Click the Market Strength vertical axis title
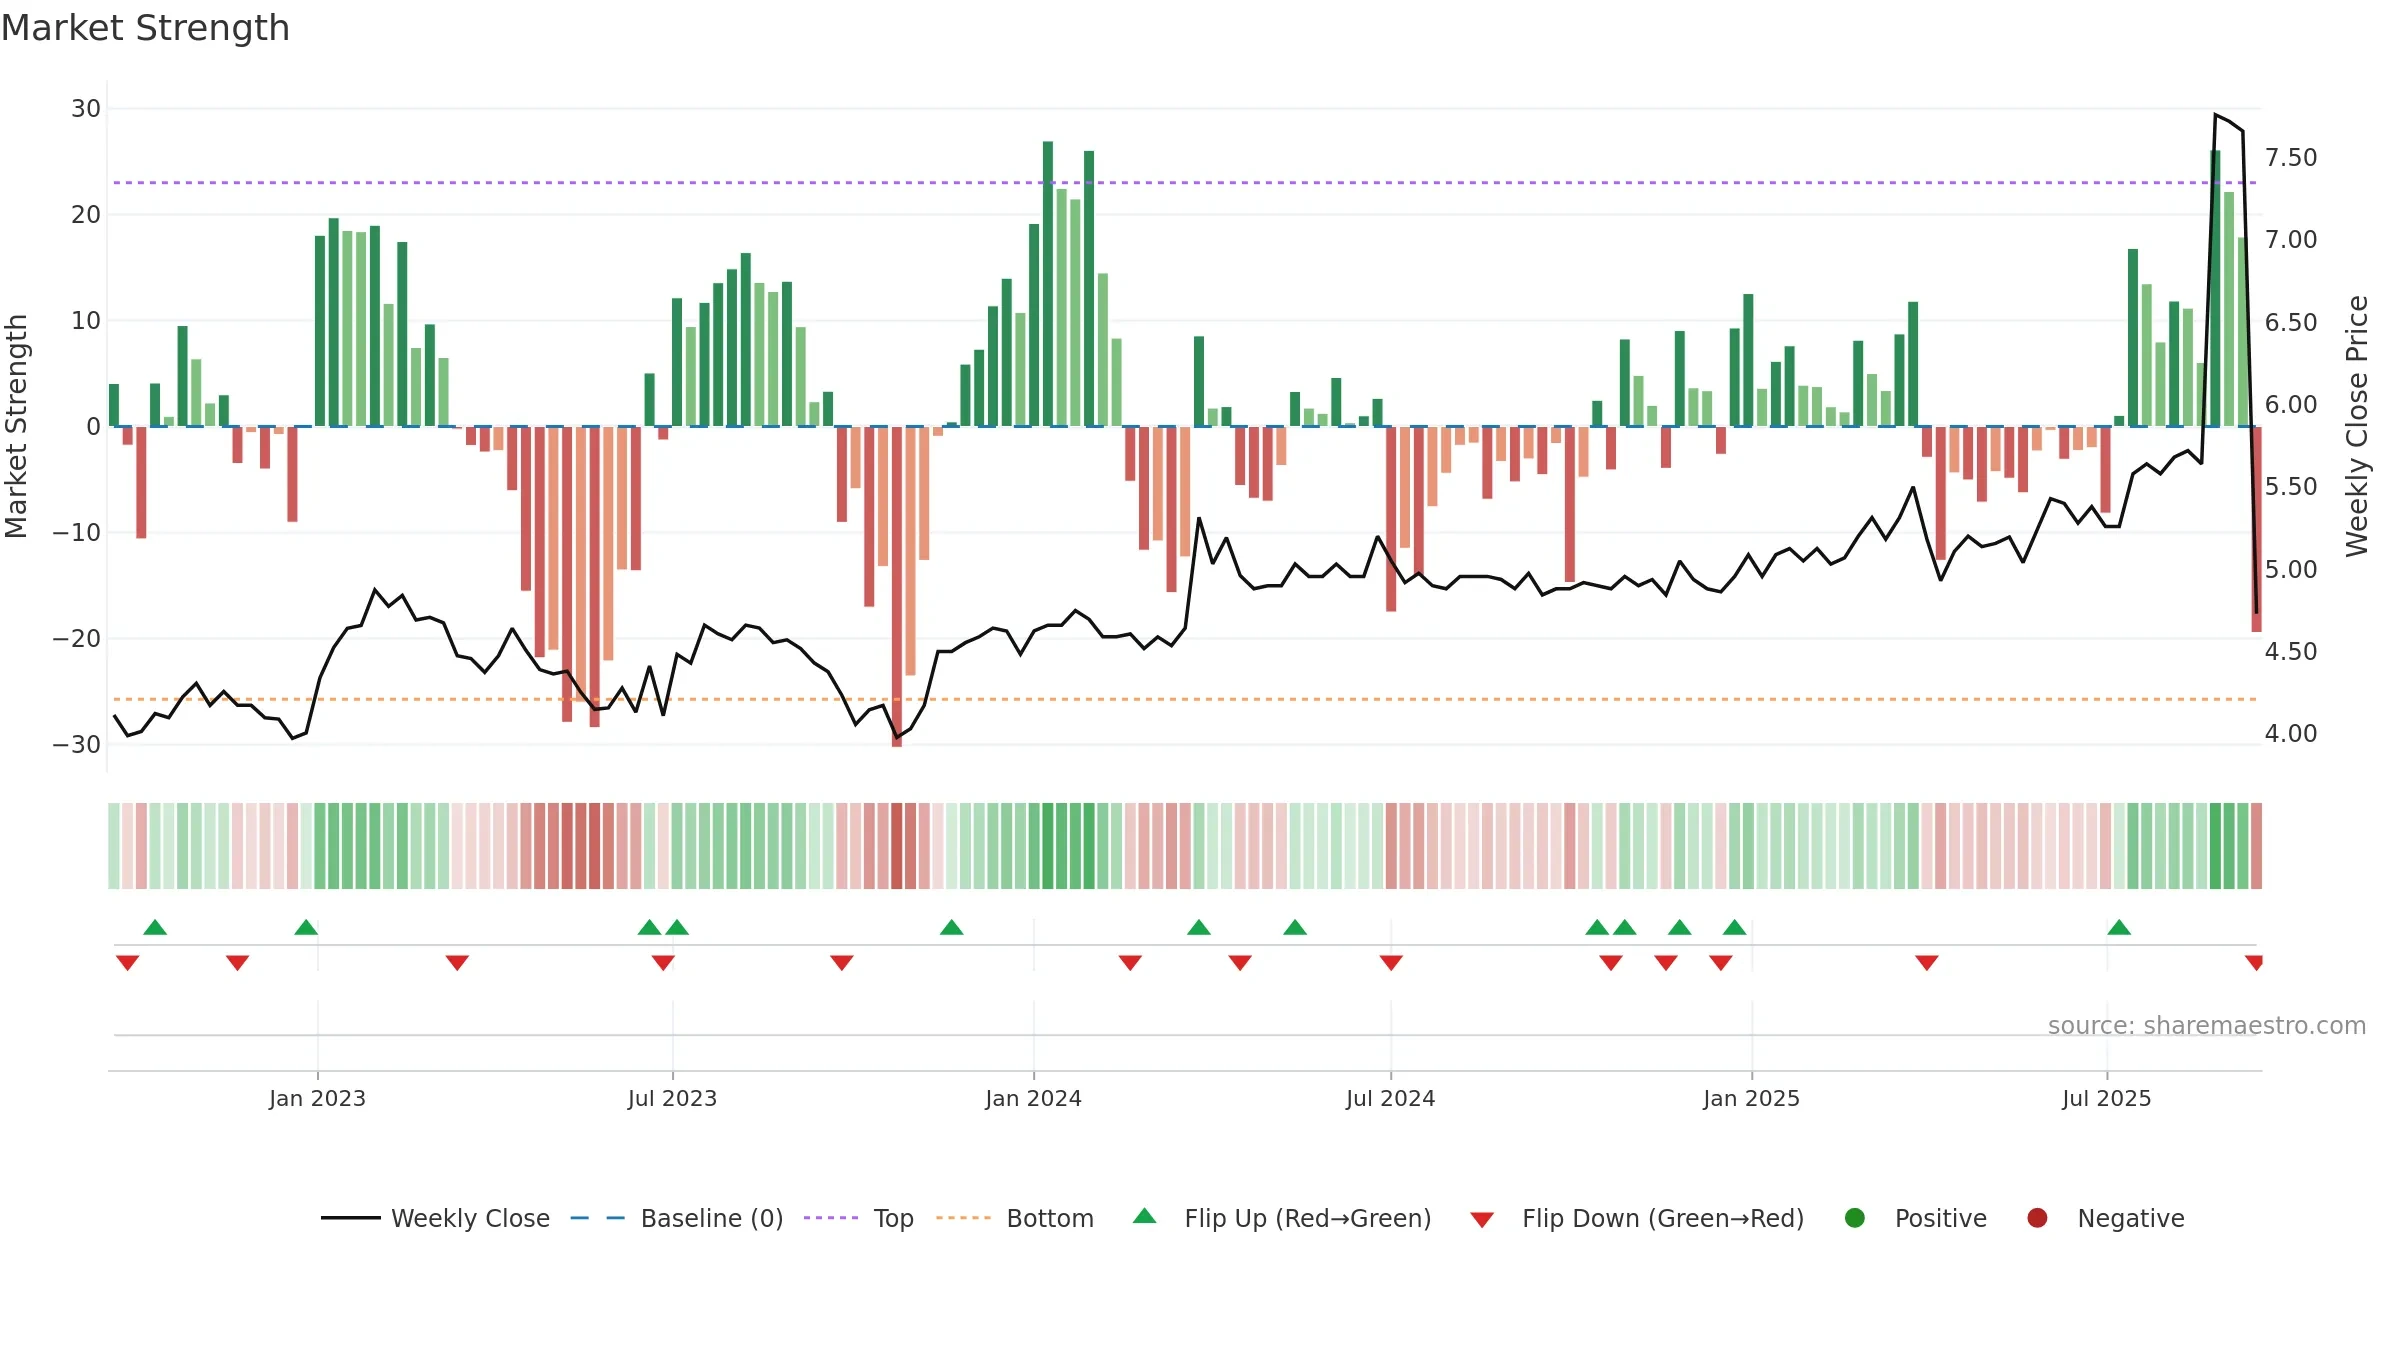 tap(16, 426)
